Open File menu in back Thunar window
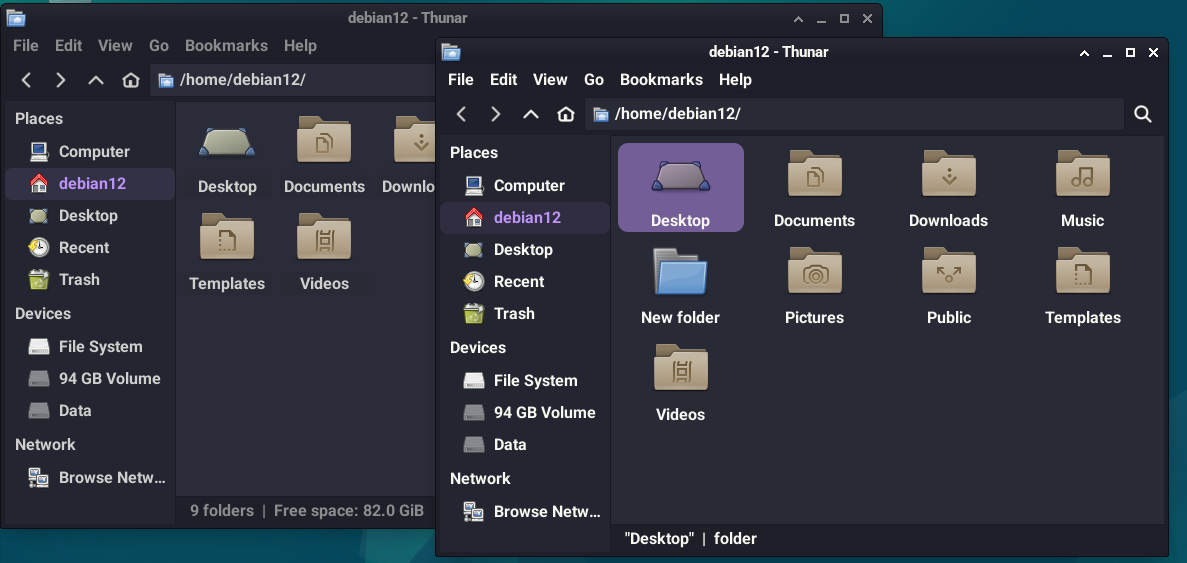 tap(26, 45)
